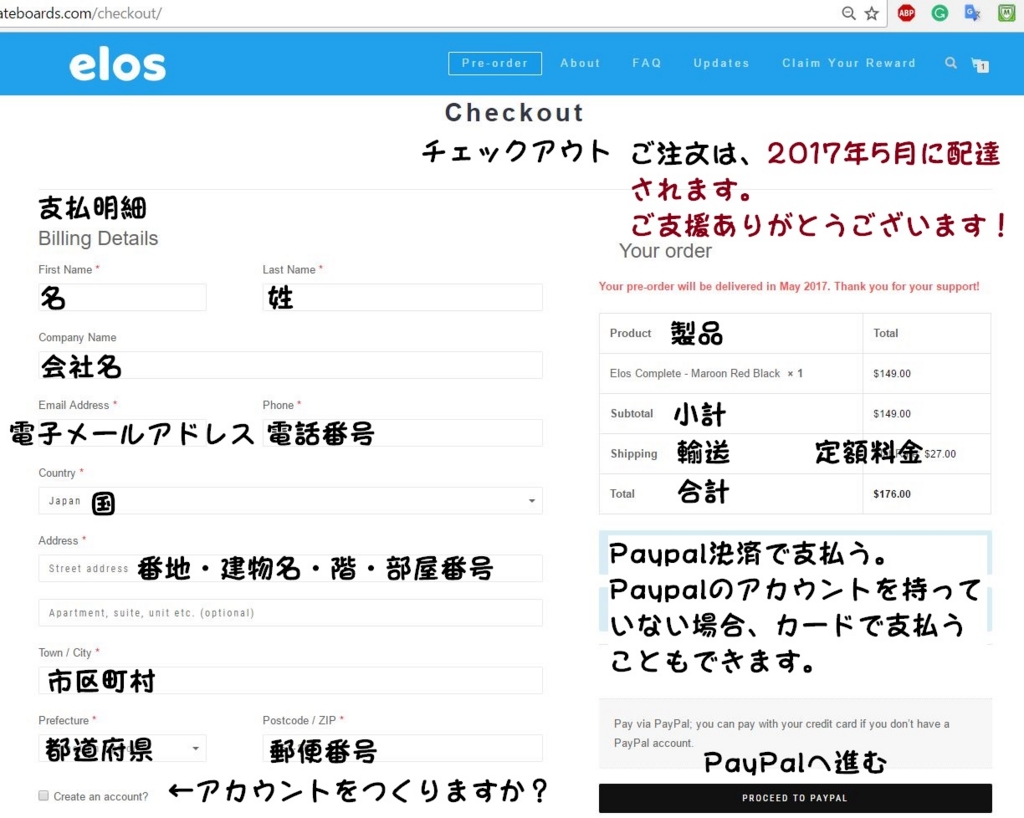Open the Grammarly extension icon
1024x818 pixels.
pyautogui.click(x=940, y=12)
